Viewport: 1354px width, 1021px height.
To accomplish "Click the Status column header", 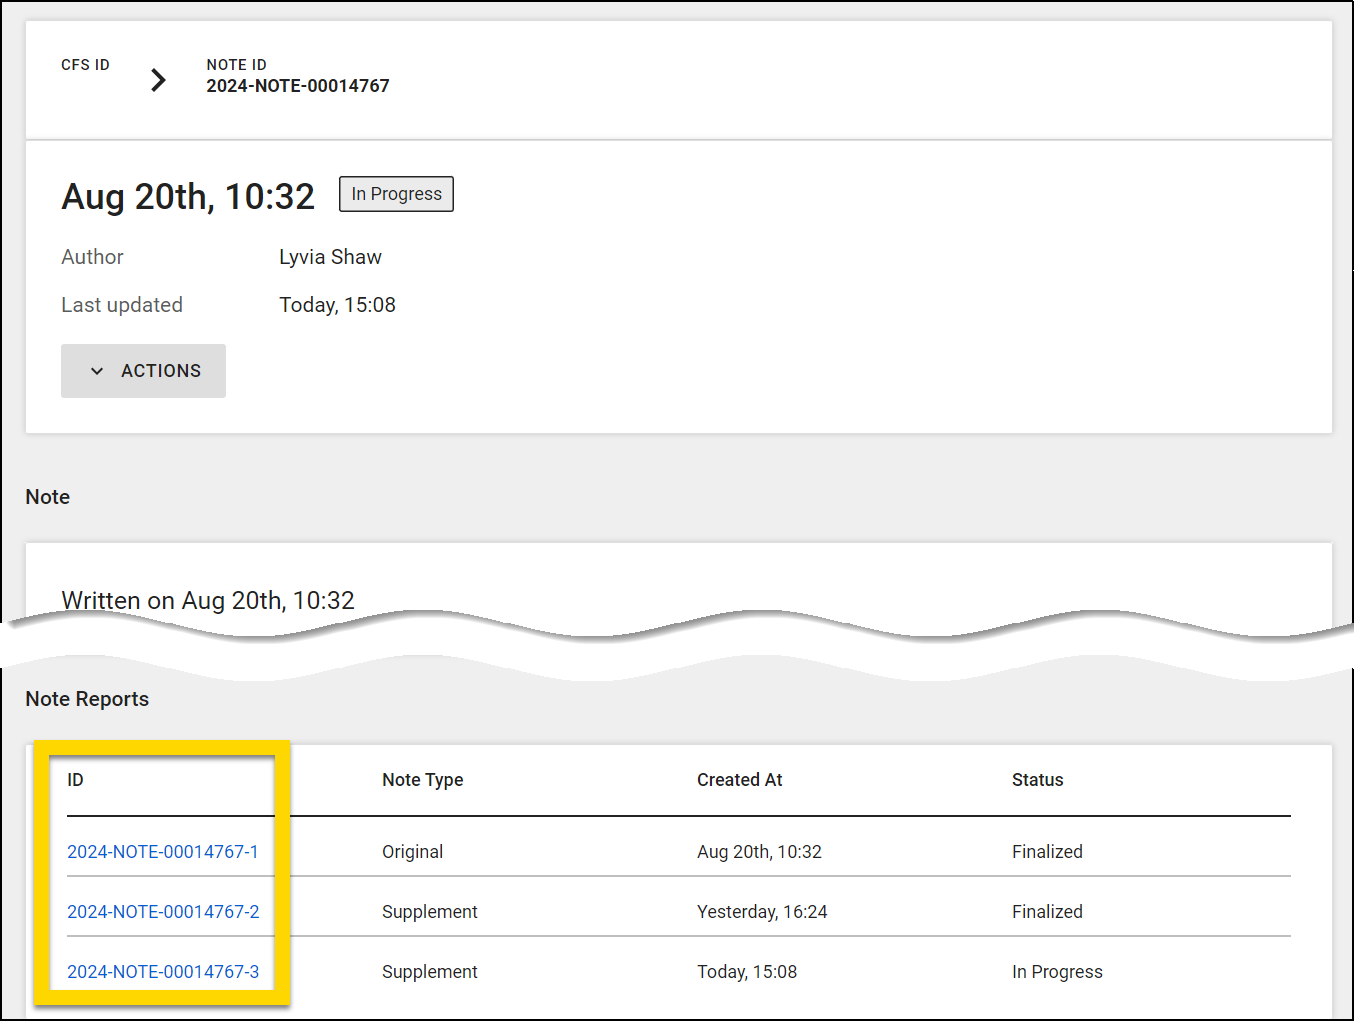I will (1037, 780).
